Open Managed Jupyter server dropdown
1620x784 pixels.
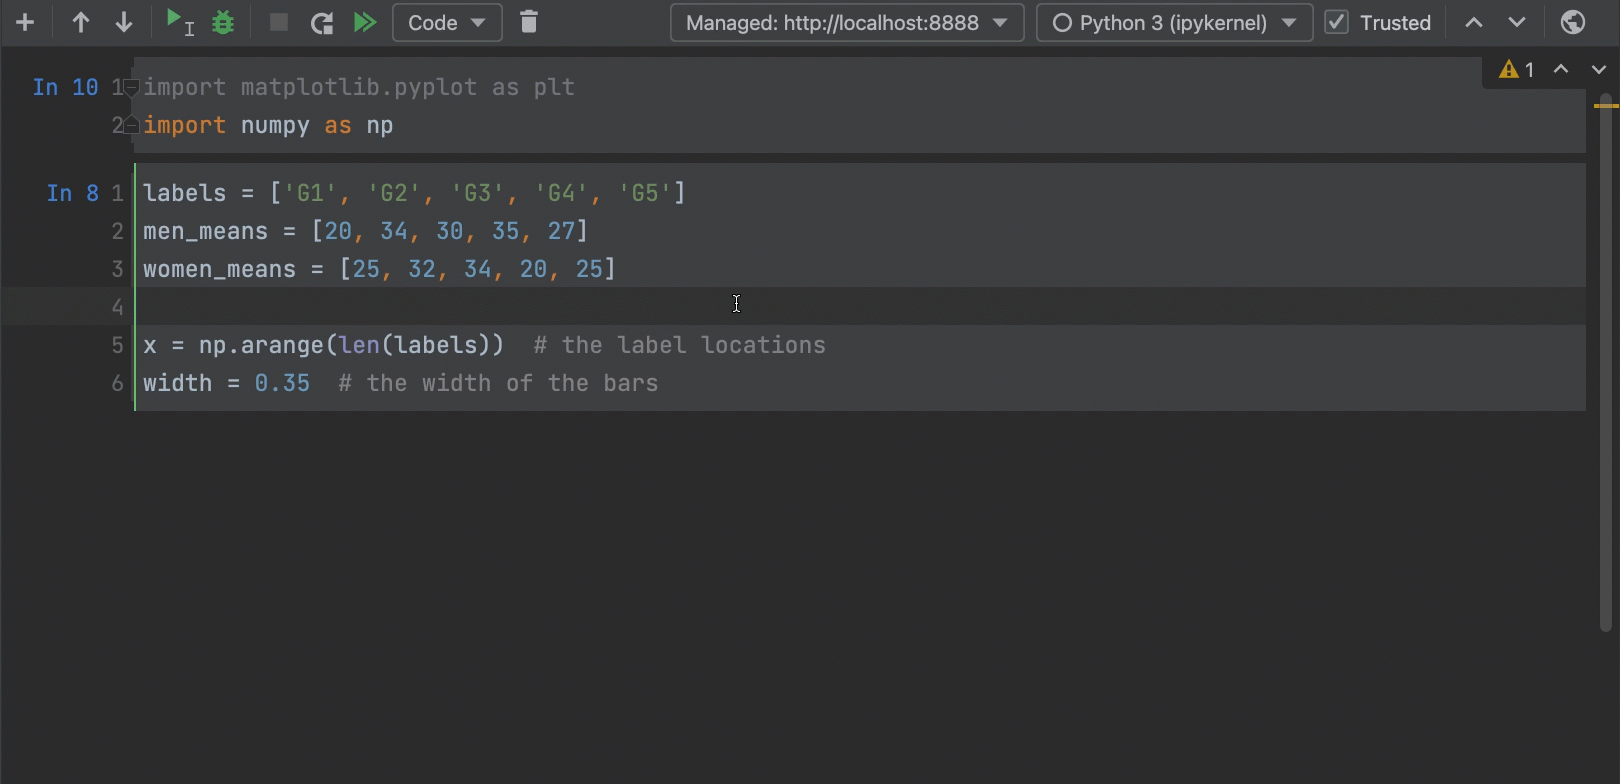847,22
